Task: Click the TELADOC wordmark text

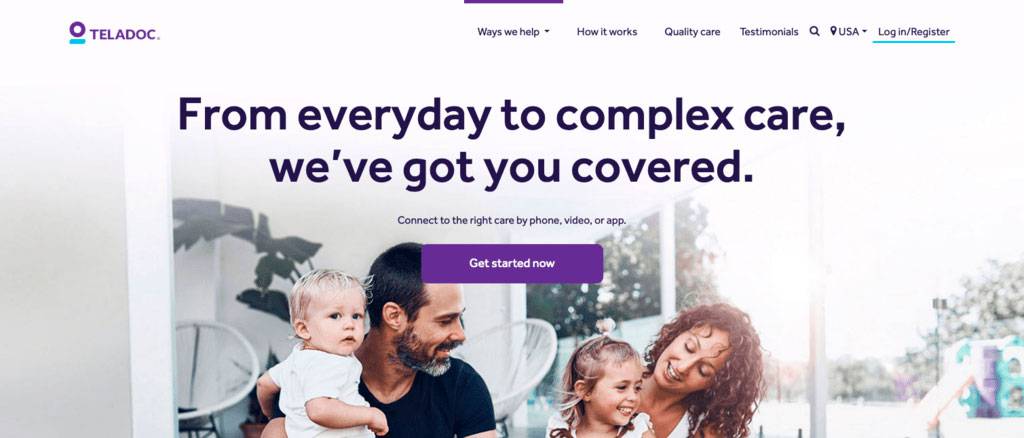Action: coord(124,35)
